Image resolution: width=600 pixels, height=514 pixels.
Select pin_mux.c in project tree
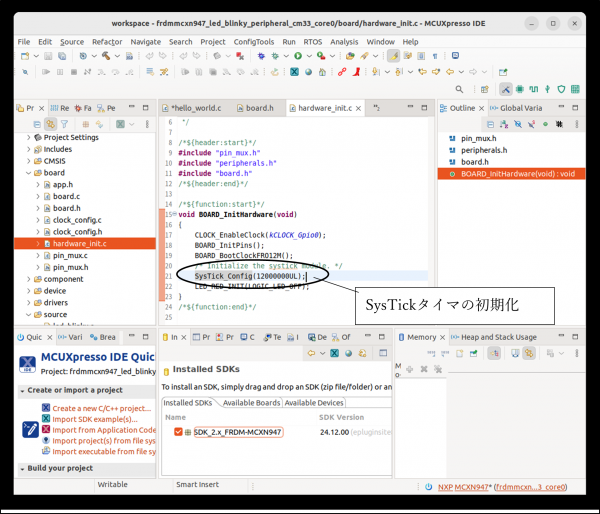[70, 255]
